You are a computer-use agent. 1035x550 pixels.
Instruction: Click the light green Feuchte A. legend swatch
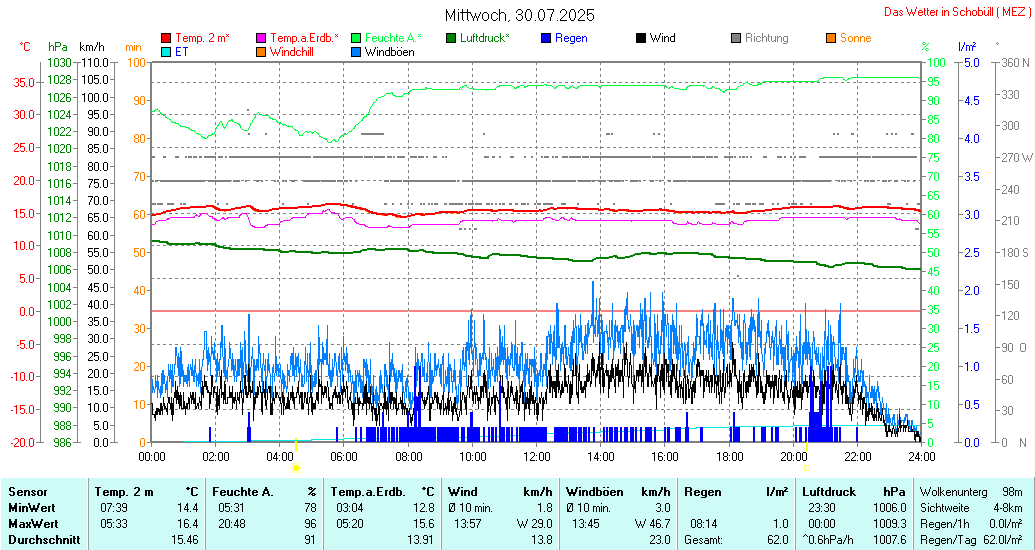(356, 38)
